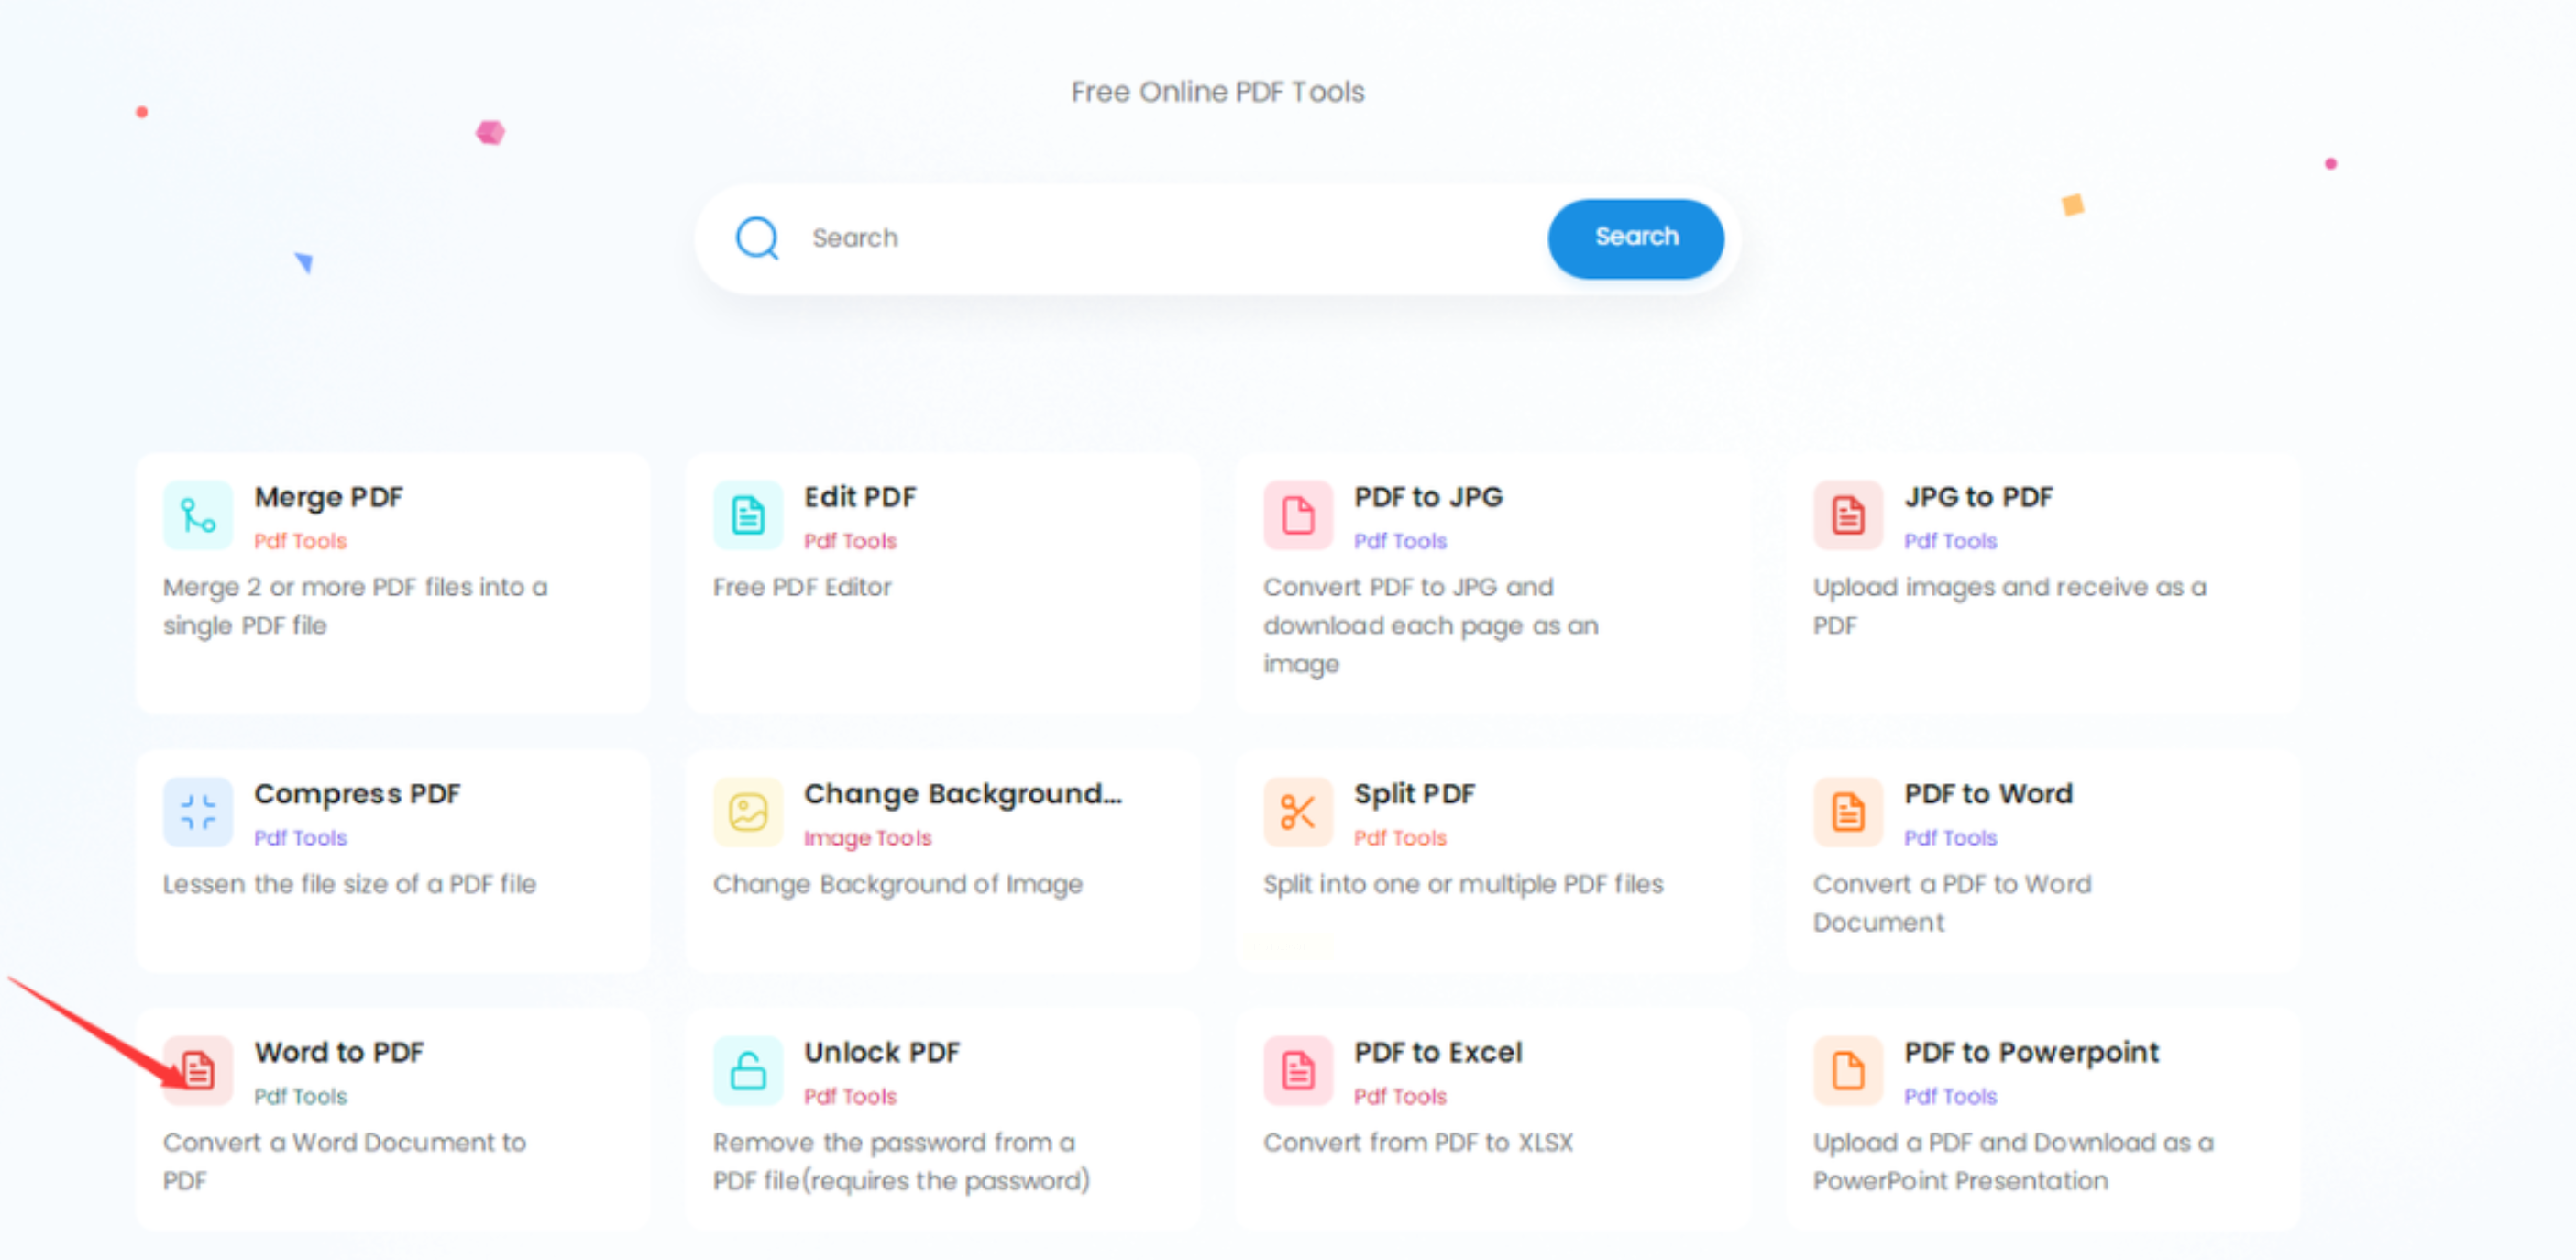Click the magnifying glass search icon
The width and height of the screenshot is (2576, 1260).
(757, 238)
